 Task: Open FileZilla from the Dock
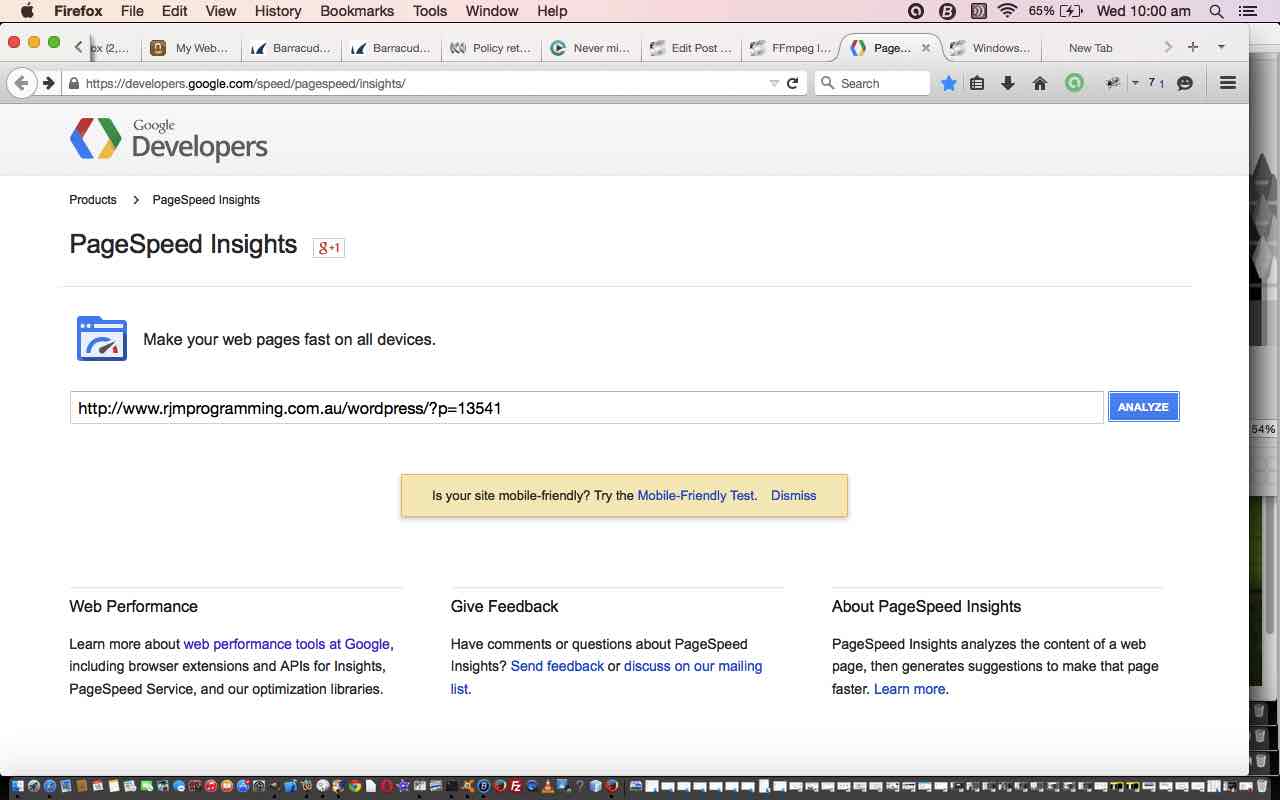(516, 786)
